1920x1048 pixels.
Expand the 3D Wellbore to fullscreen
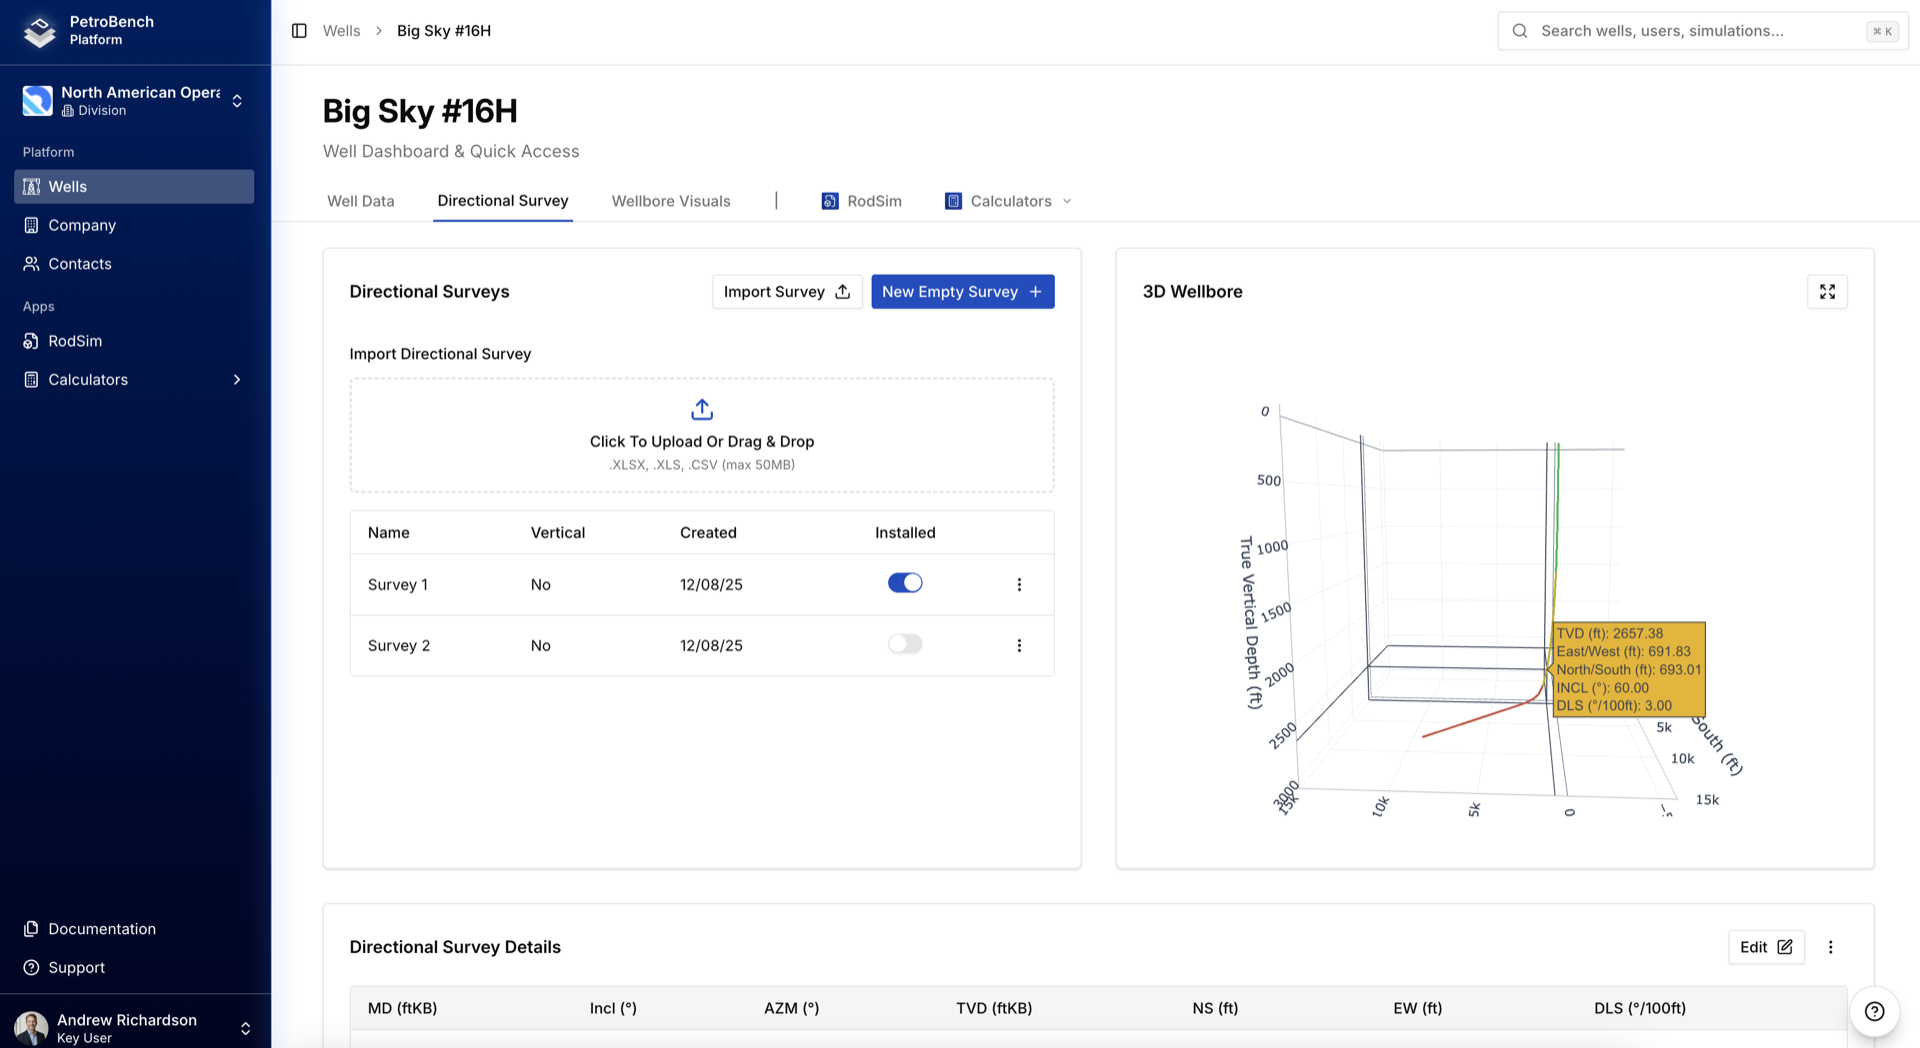1827,292
